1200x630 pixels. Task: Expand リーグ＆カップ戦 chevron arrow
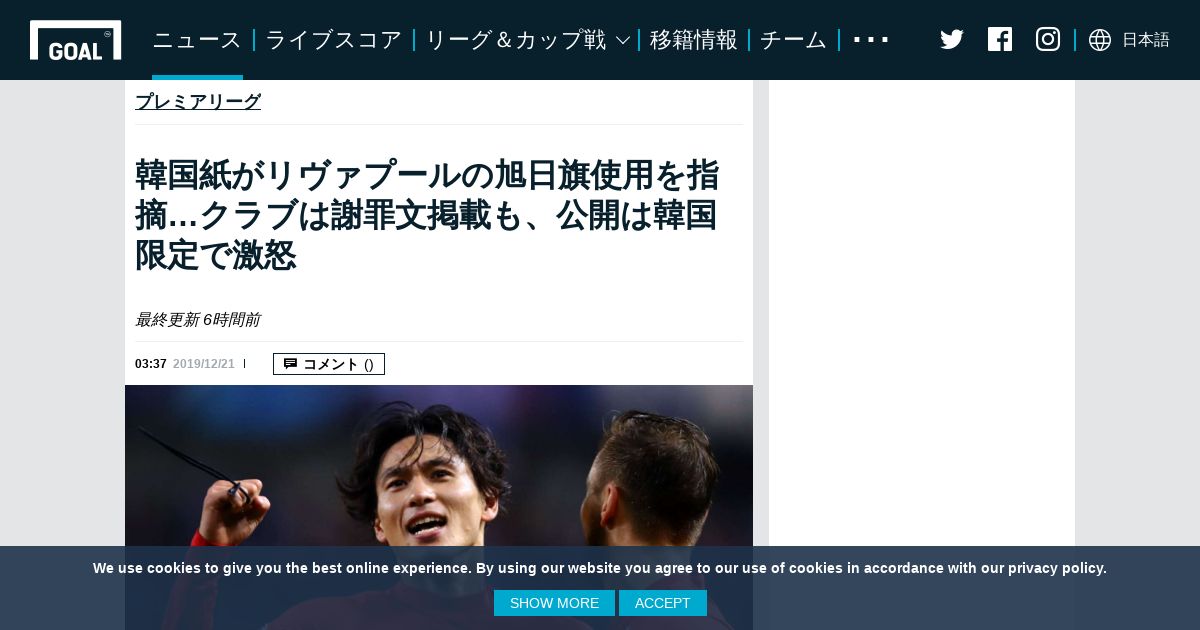pyautogui.click(x=622, y=41)
